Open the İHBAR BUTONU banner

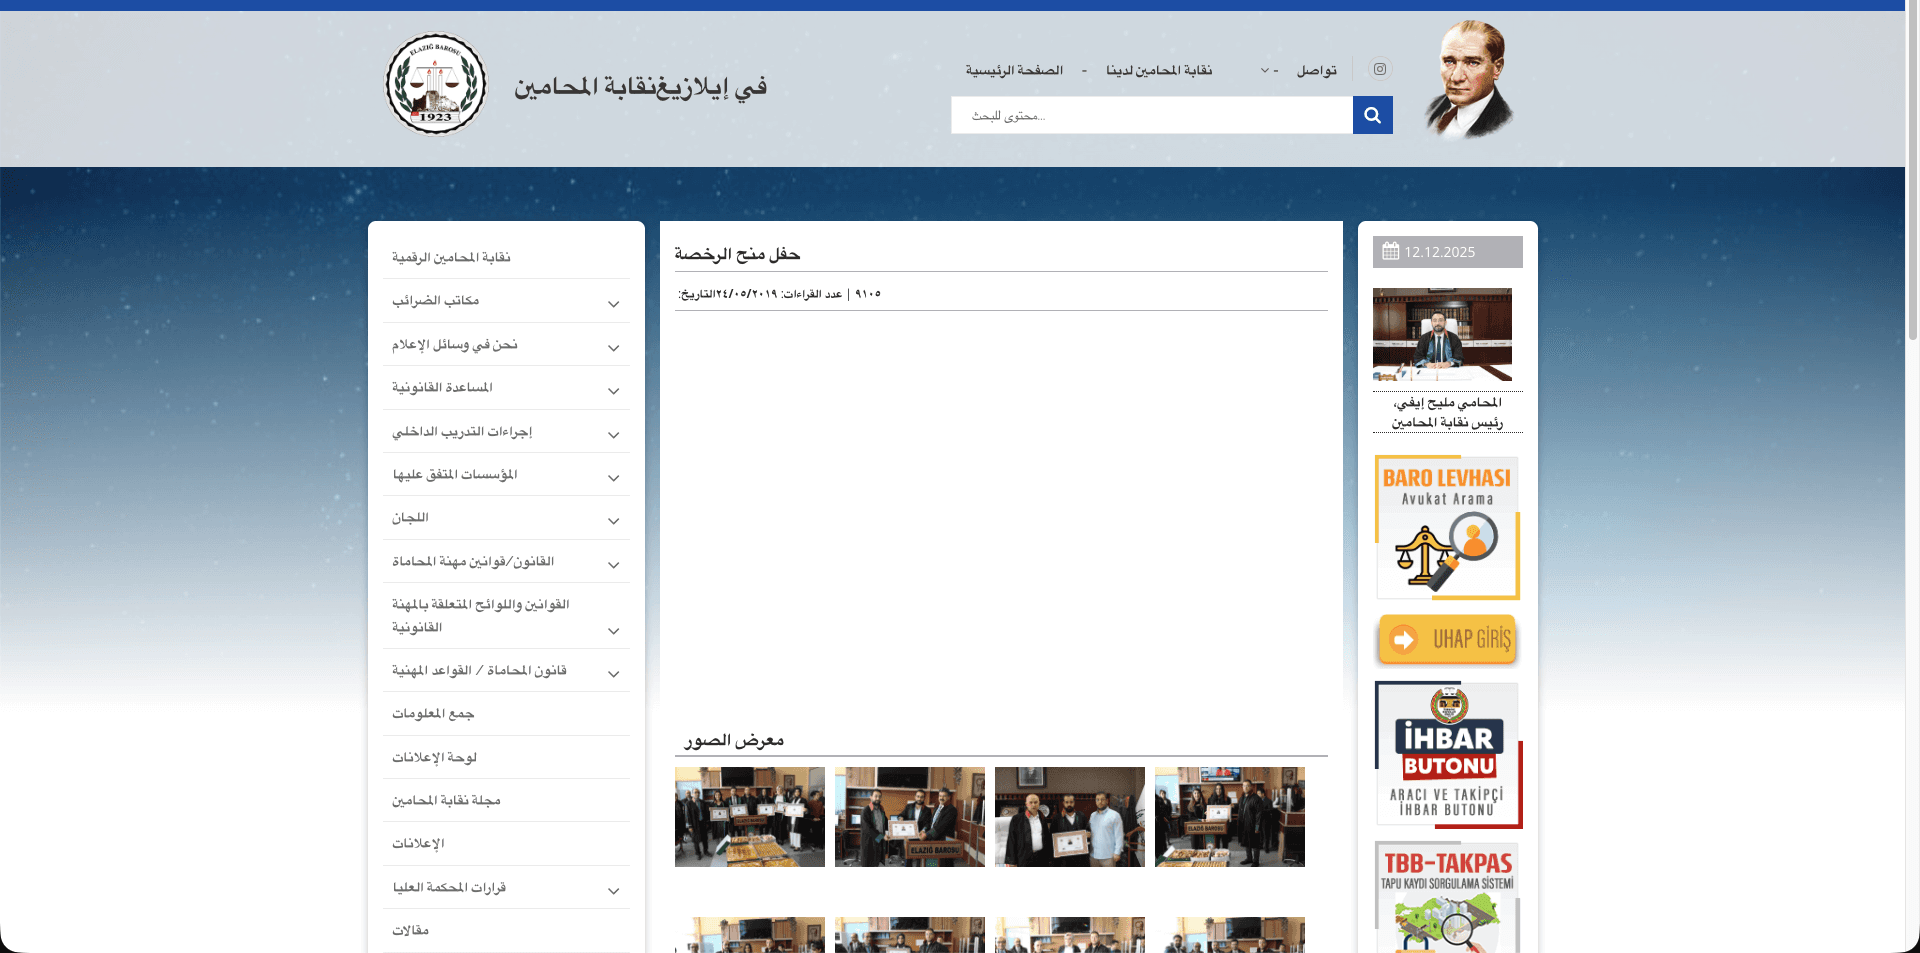click(x=1448, y=755)
